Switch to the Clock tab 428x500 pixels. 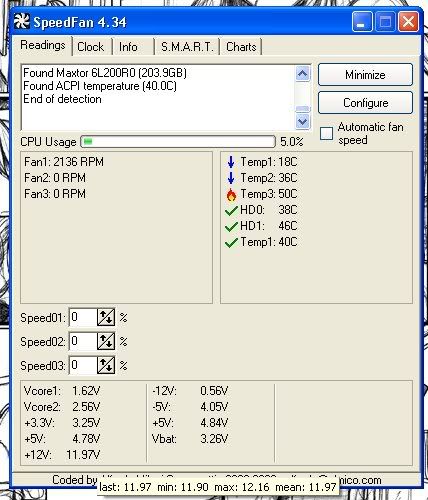point(91,47)
